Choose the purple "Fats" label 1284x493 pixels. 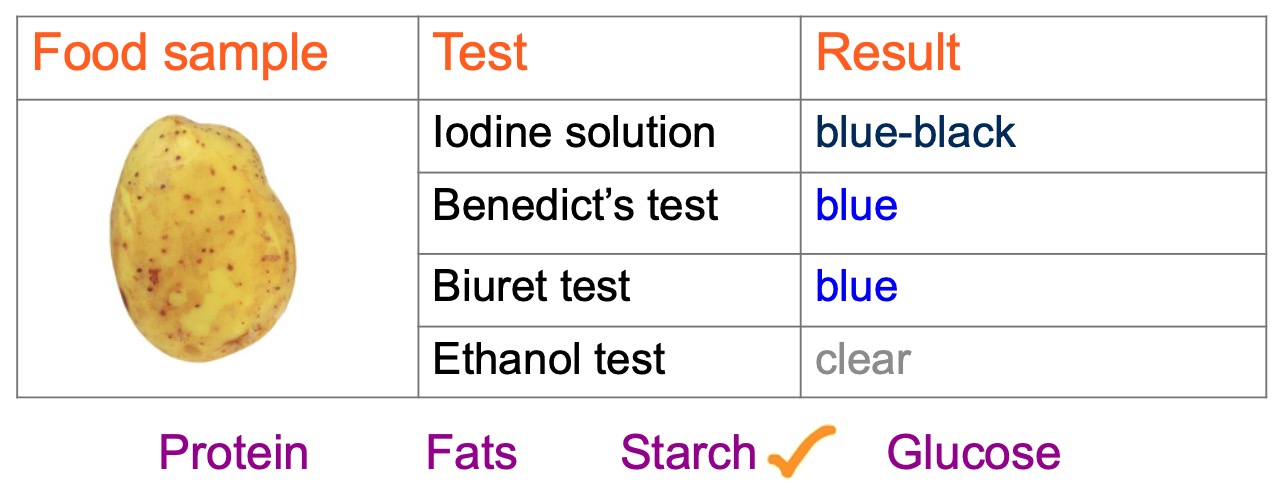coord(471,453)
